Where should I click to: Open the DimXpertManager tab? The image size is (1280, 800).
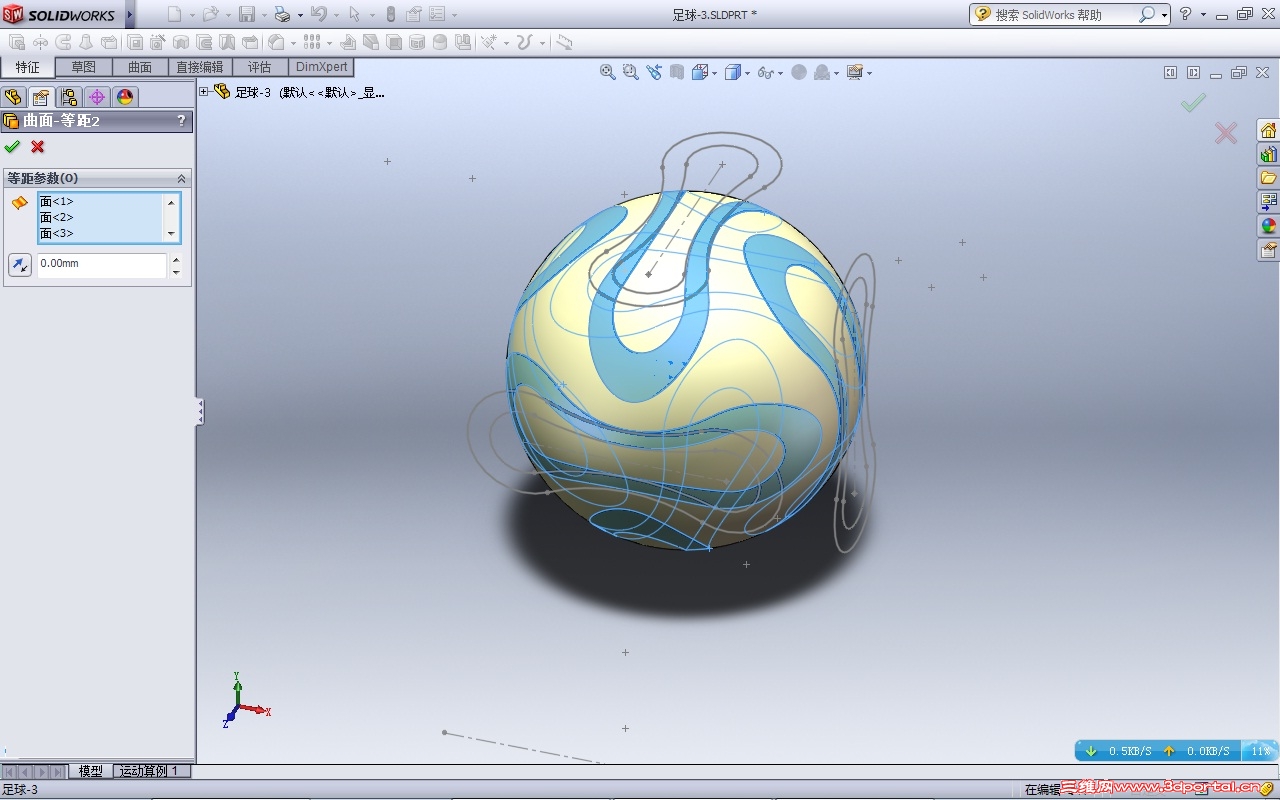(97, 97)
